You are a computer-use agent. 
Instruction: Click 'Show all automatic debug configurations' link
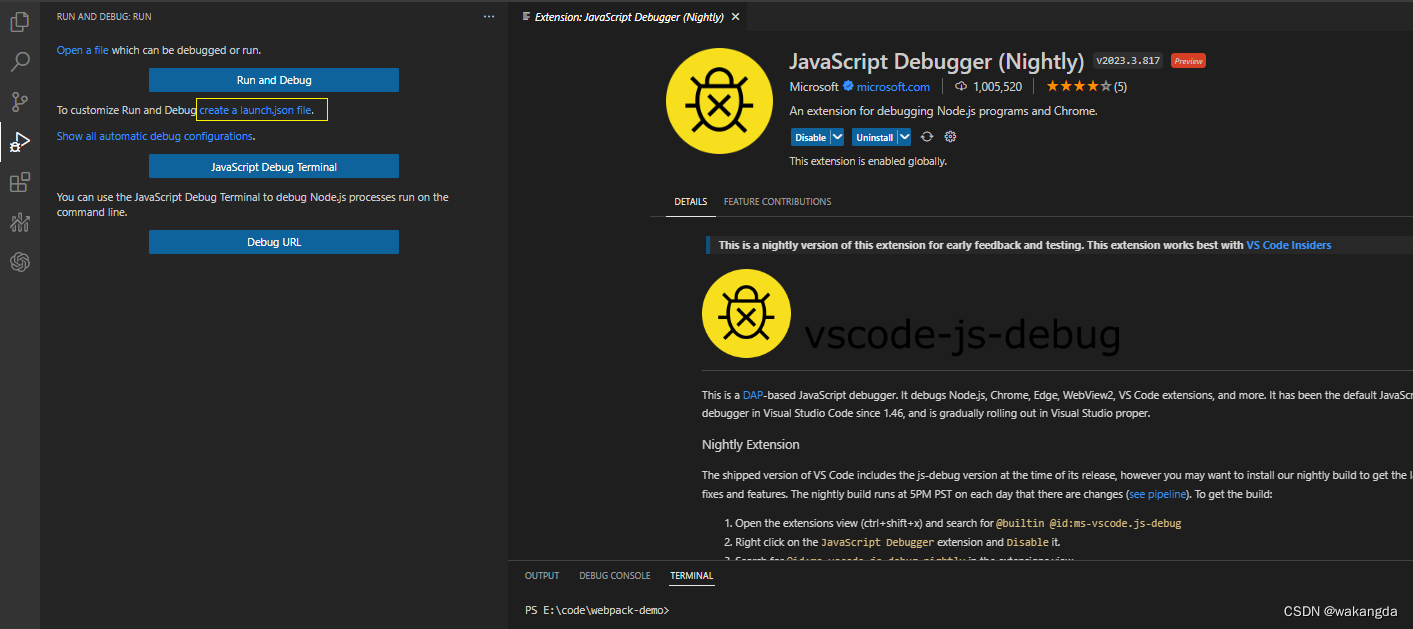coord(155,136)
